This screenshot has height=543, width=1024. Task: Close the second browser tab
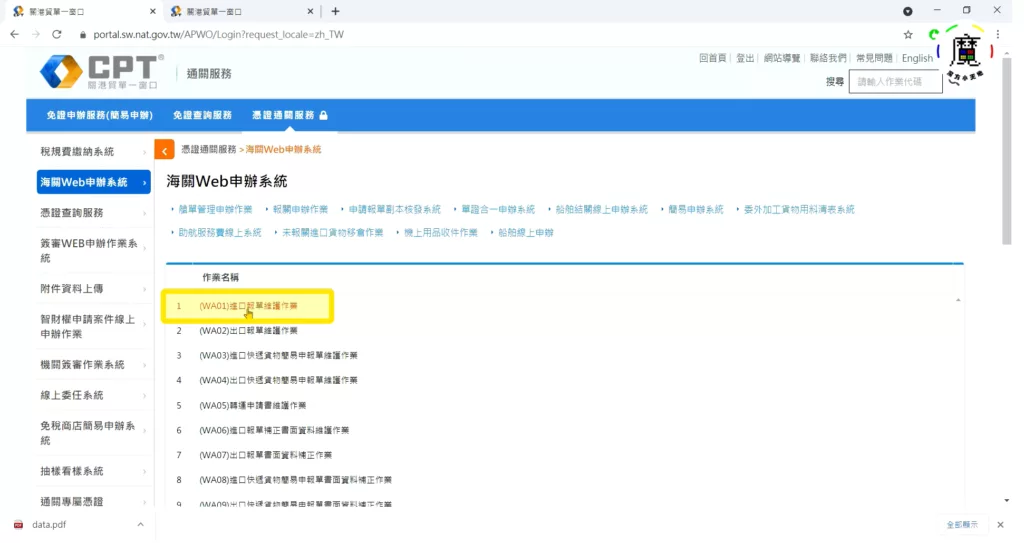(310, 11)
